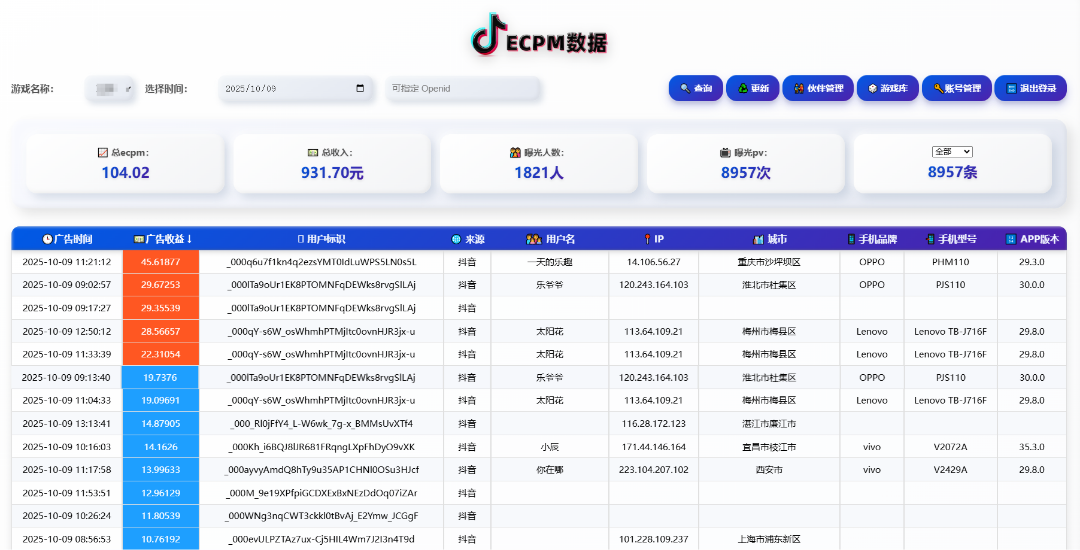Click the 查询 search button

pos(695,89)
